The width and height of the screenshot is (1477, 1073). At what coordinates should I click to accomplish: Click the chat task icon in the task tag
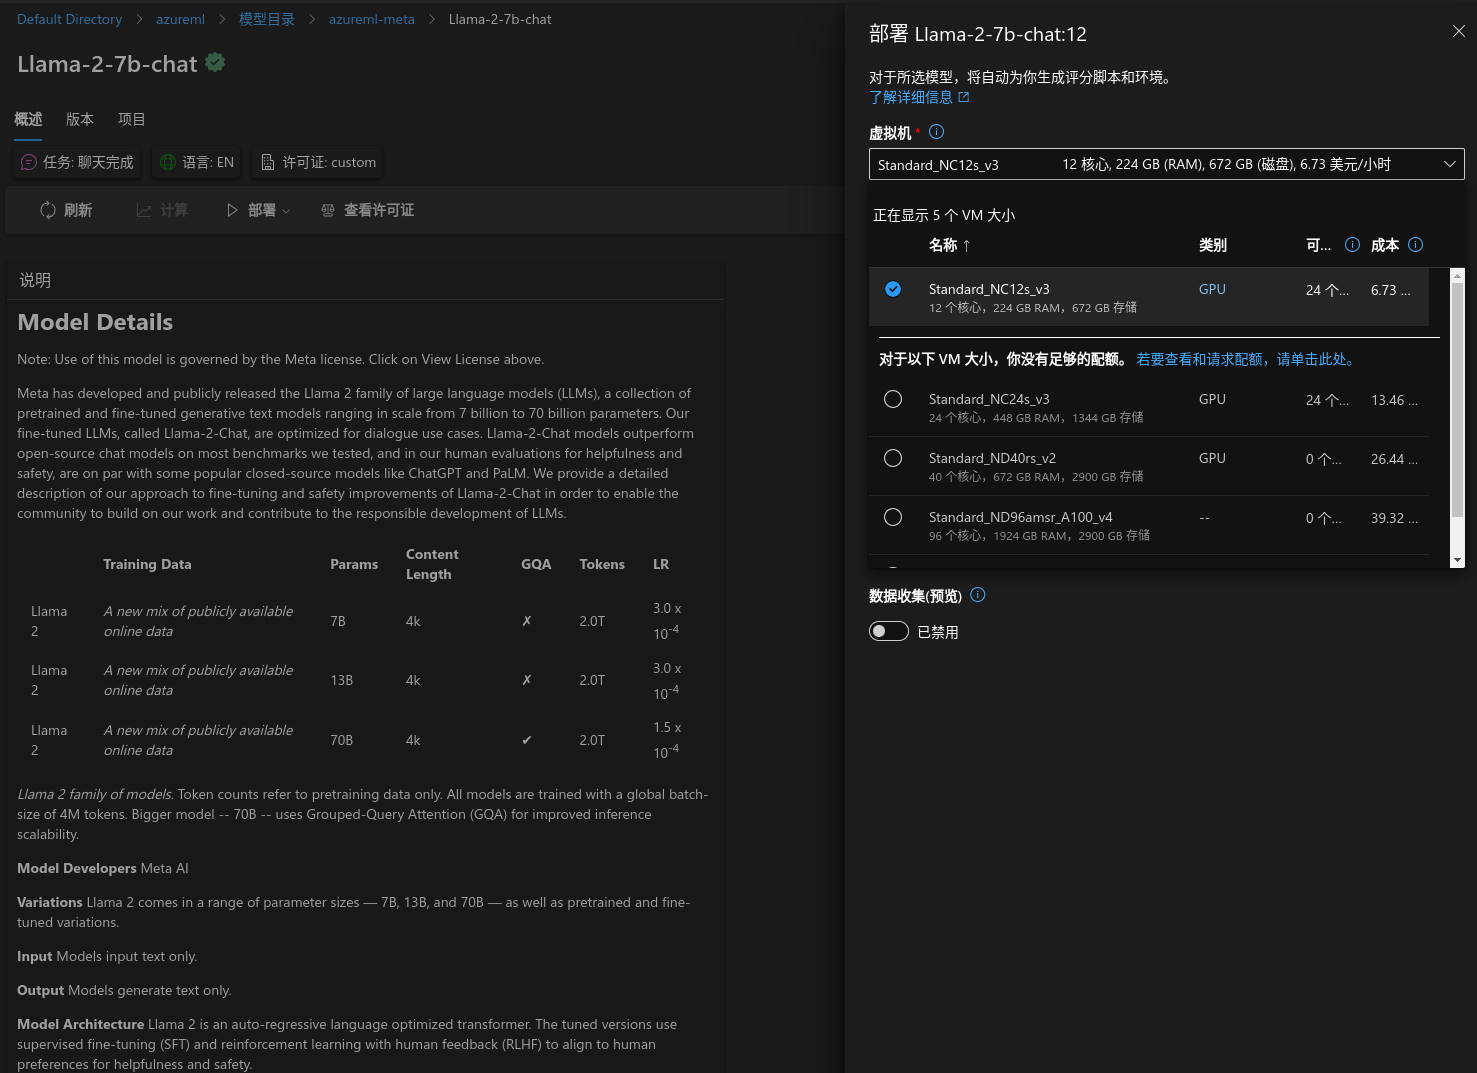click(x=29, y=162)
